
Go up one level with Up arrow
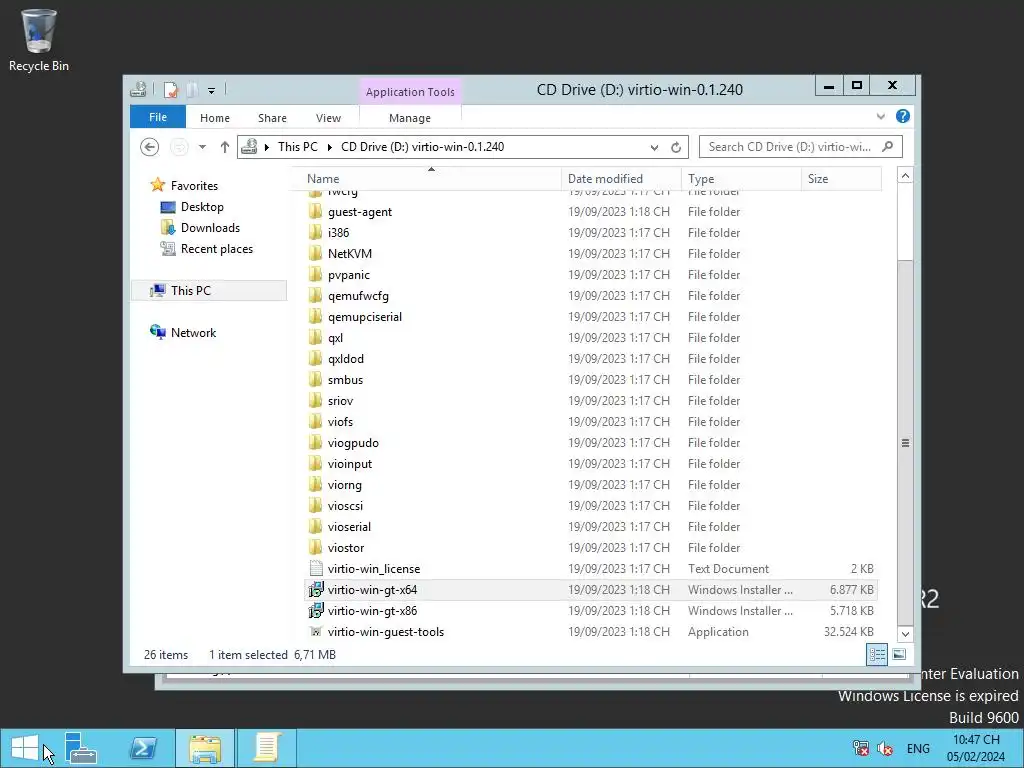tap(225, 147)
